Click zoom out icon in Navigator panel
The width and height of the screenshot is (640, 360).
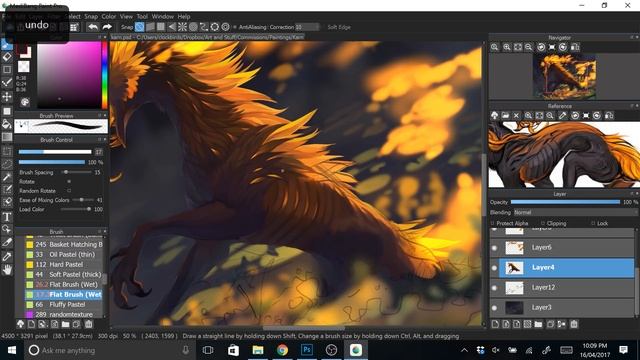(x=529, y=47)
